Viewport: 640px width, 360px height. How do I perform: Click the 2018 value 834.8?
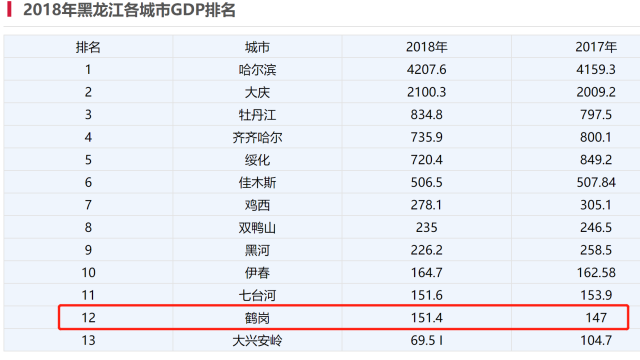[427, 115]
